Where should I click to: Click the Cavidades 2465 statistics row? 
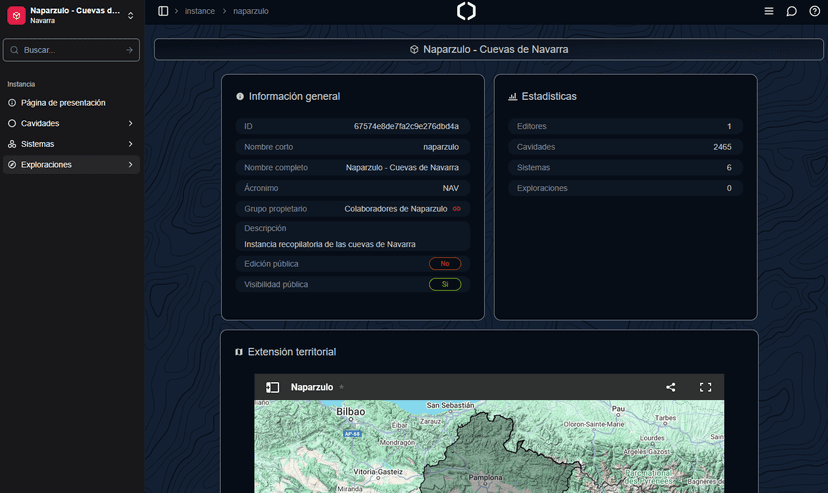625,147
